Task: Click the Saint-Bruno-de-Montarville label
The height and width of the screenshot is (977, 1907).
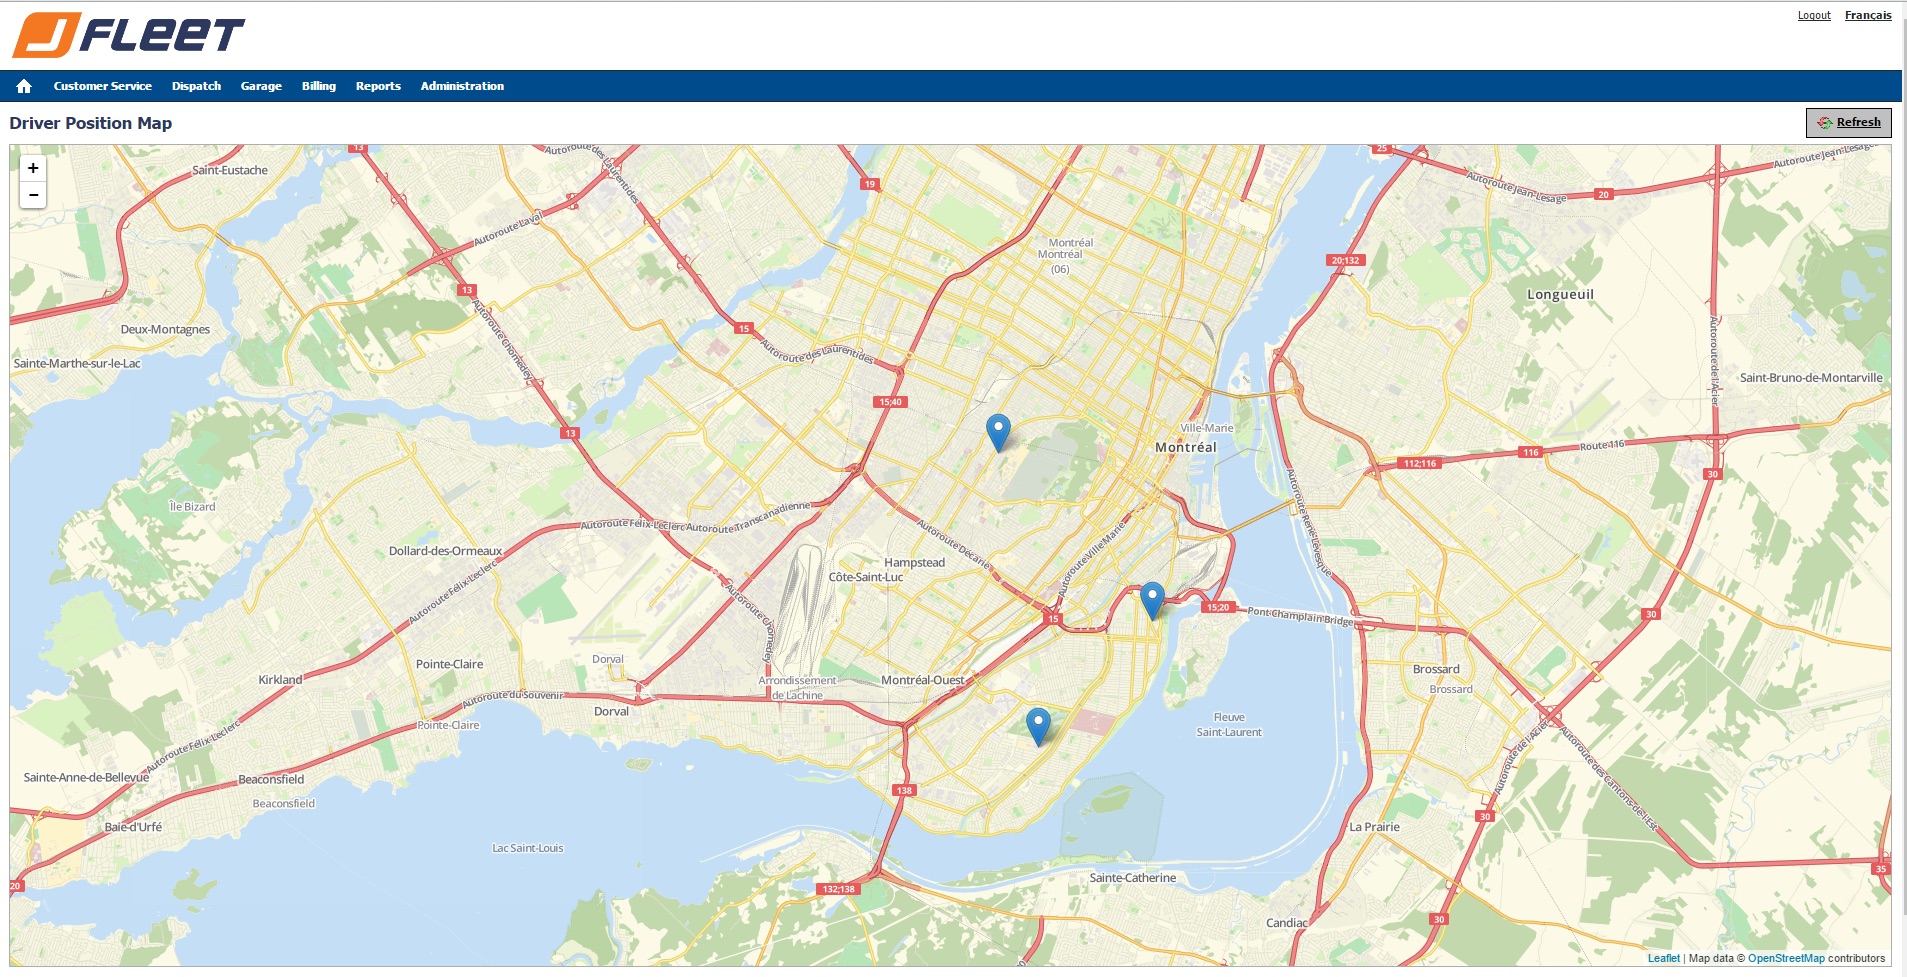Action: 1811,377
